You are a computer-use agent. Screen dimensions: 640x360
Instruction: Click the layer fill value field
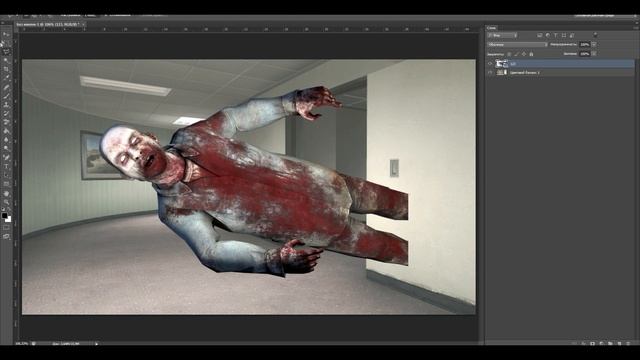pyautogui.click(x=585, y=54)
